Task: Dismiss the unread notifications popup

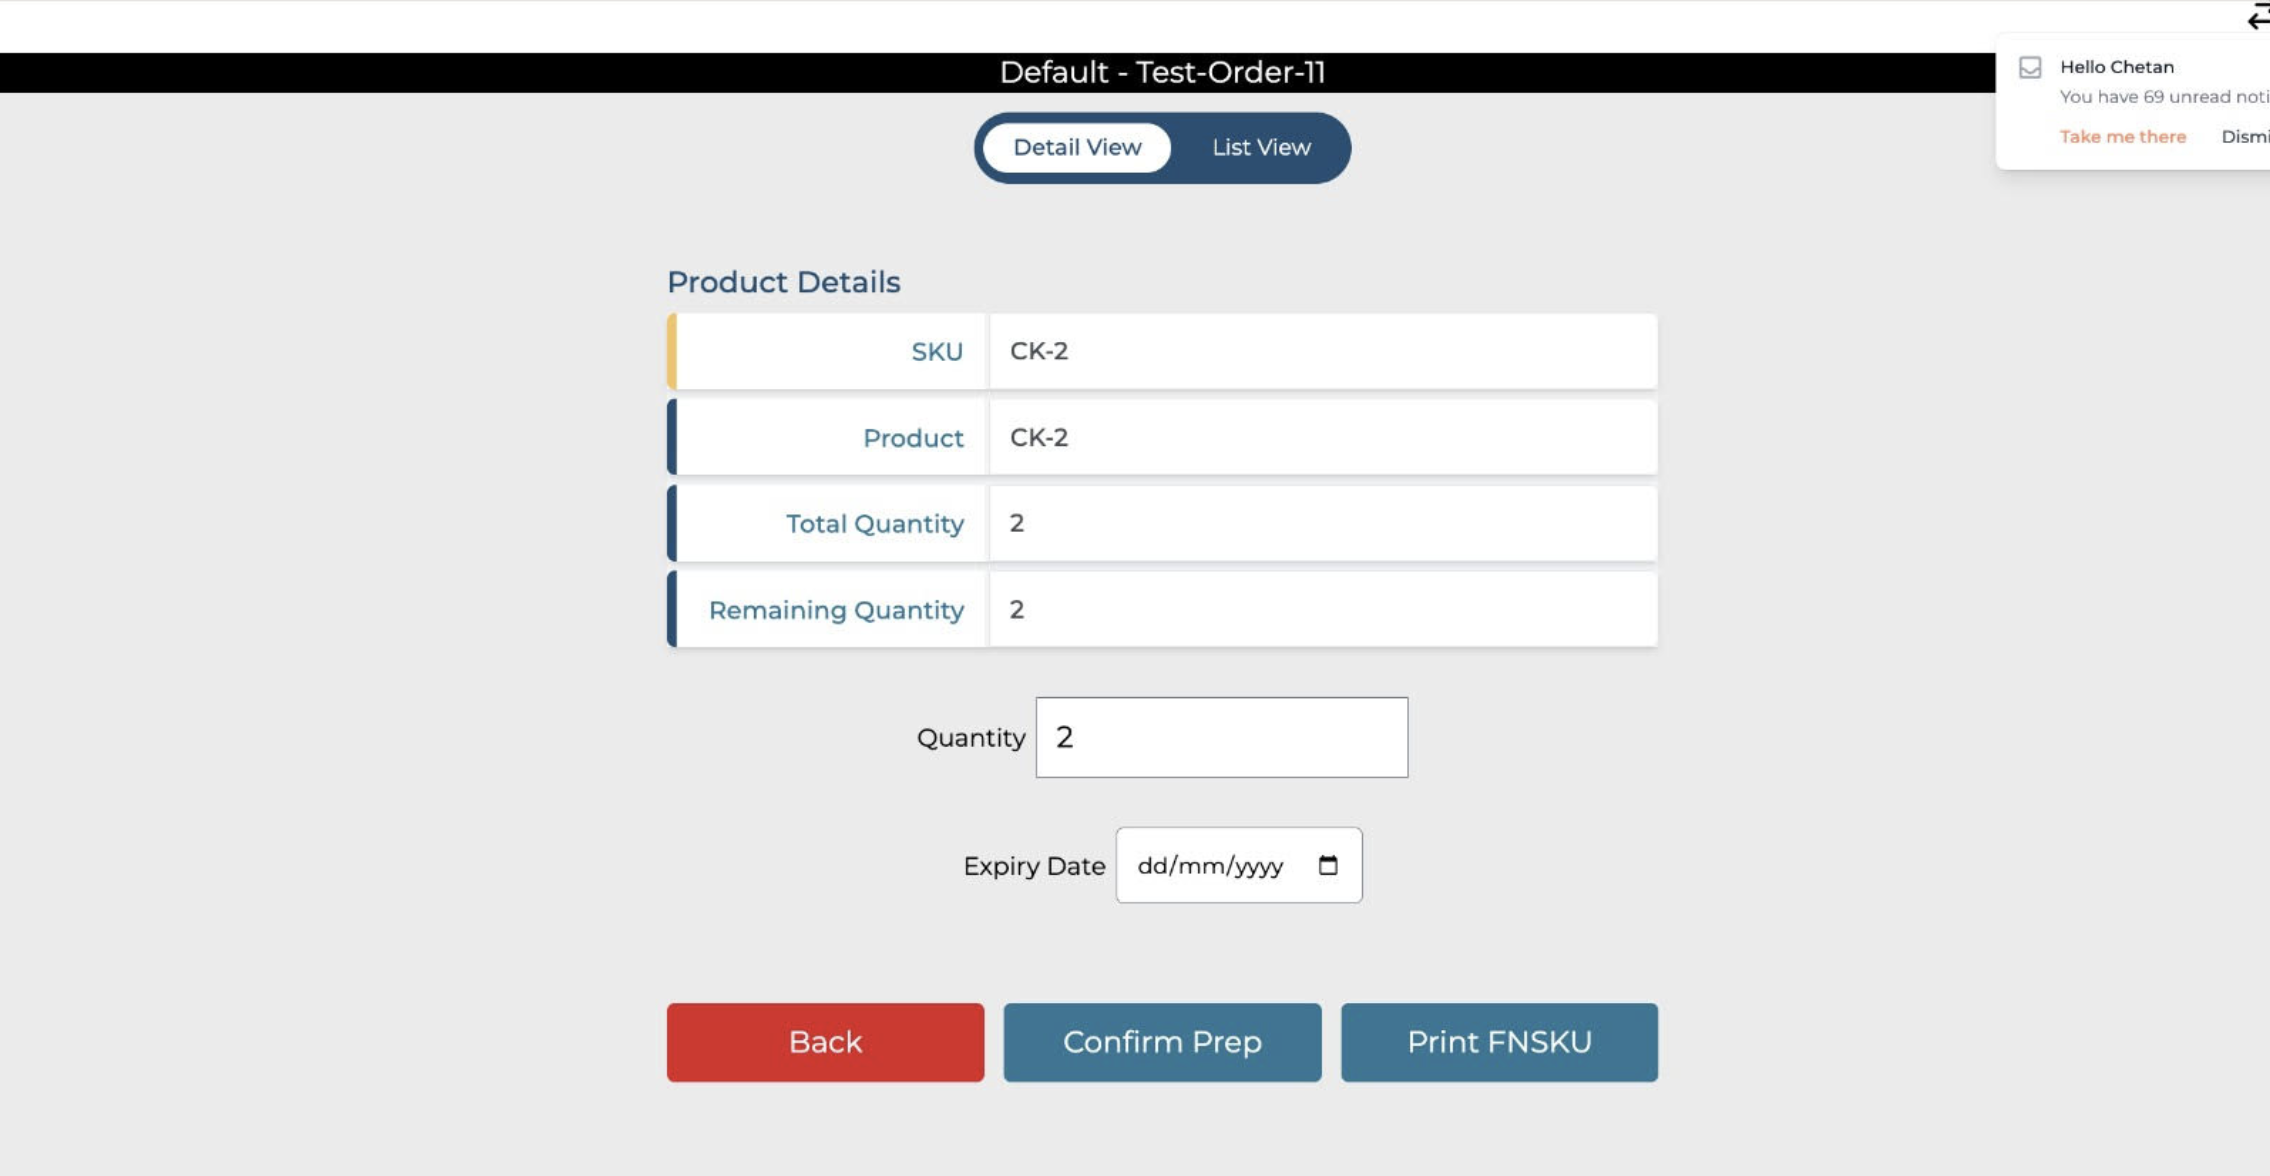Action: pyautogui.click(x=2246, y=137)
